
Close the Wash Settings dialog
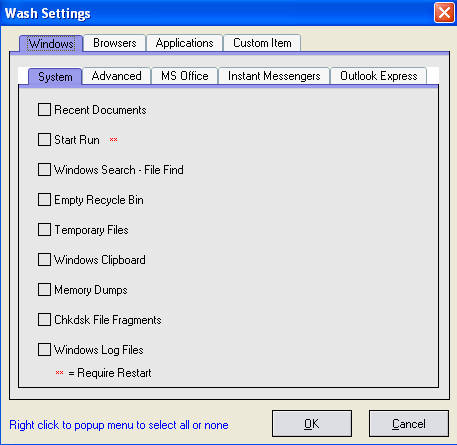click(x=444, y=13)
